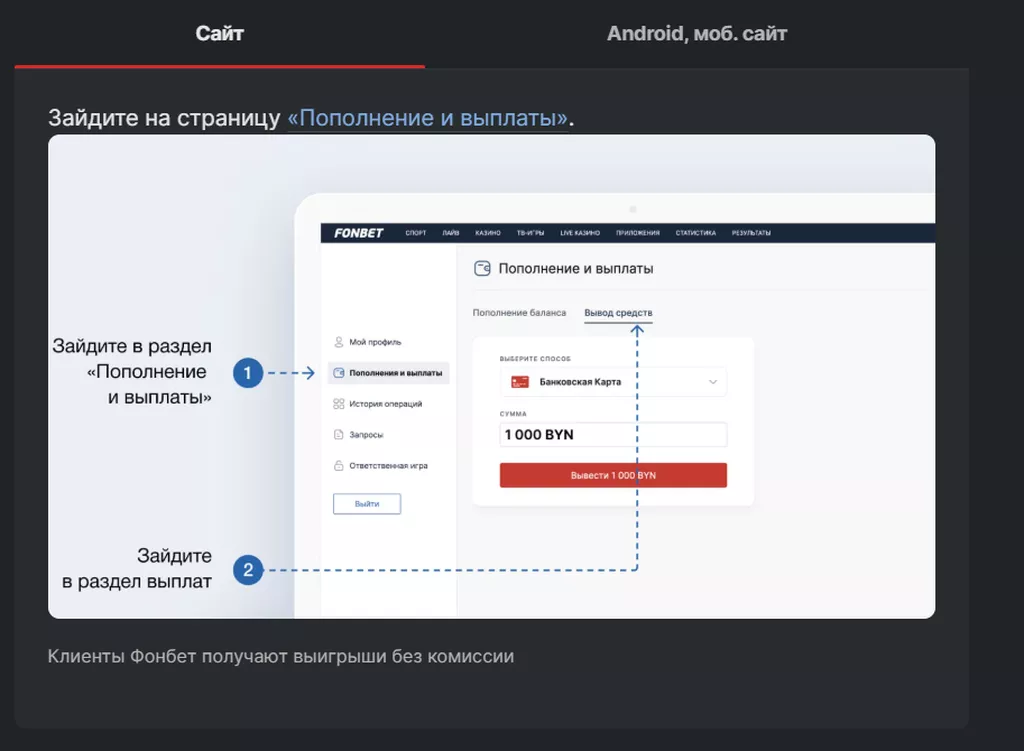Click the wallet icon in the page heading

pyautogui.click(x=482, y=269)
